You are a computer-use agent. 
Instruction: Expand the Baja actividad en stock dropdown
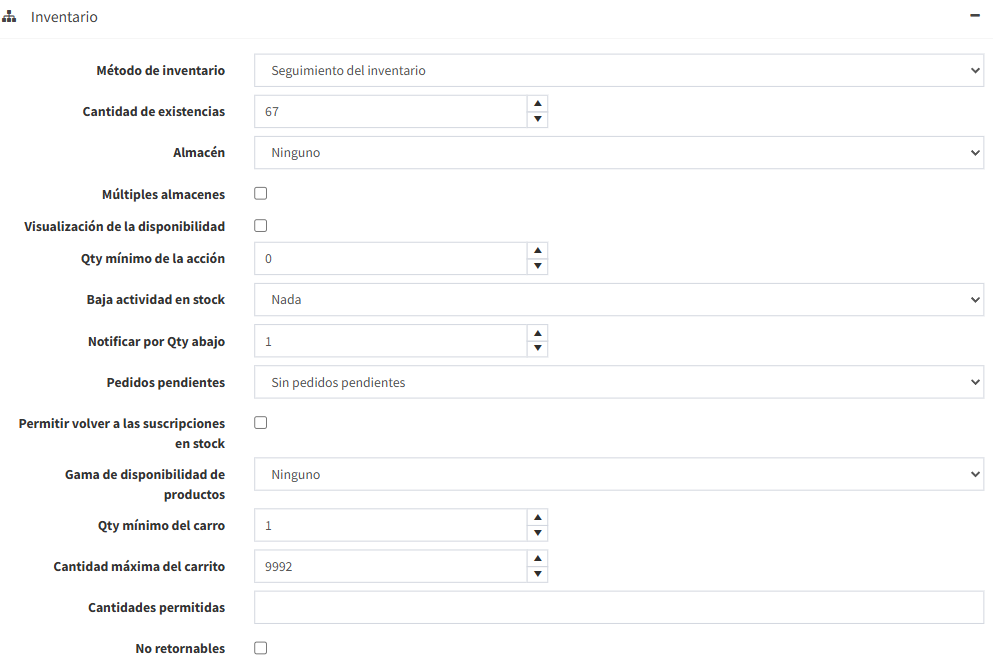coord(619,300)
